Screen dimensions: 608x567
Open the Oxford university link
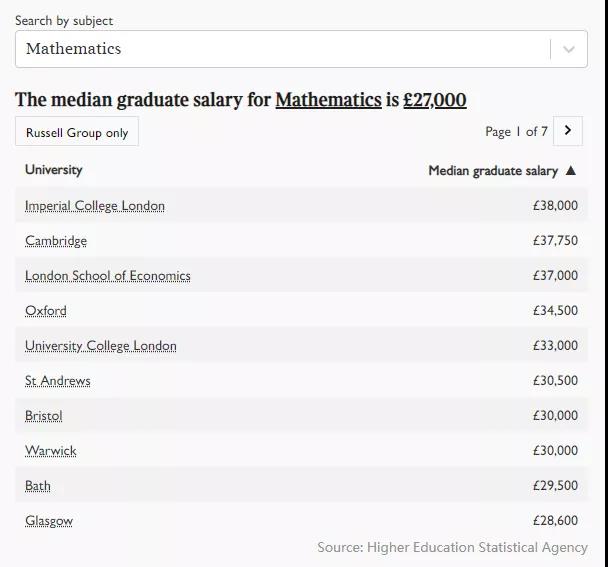[x=46, y=311]
